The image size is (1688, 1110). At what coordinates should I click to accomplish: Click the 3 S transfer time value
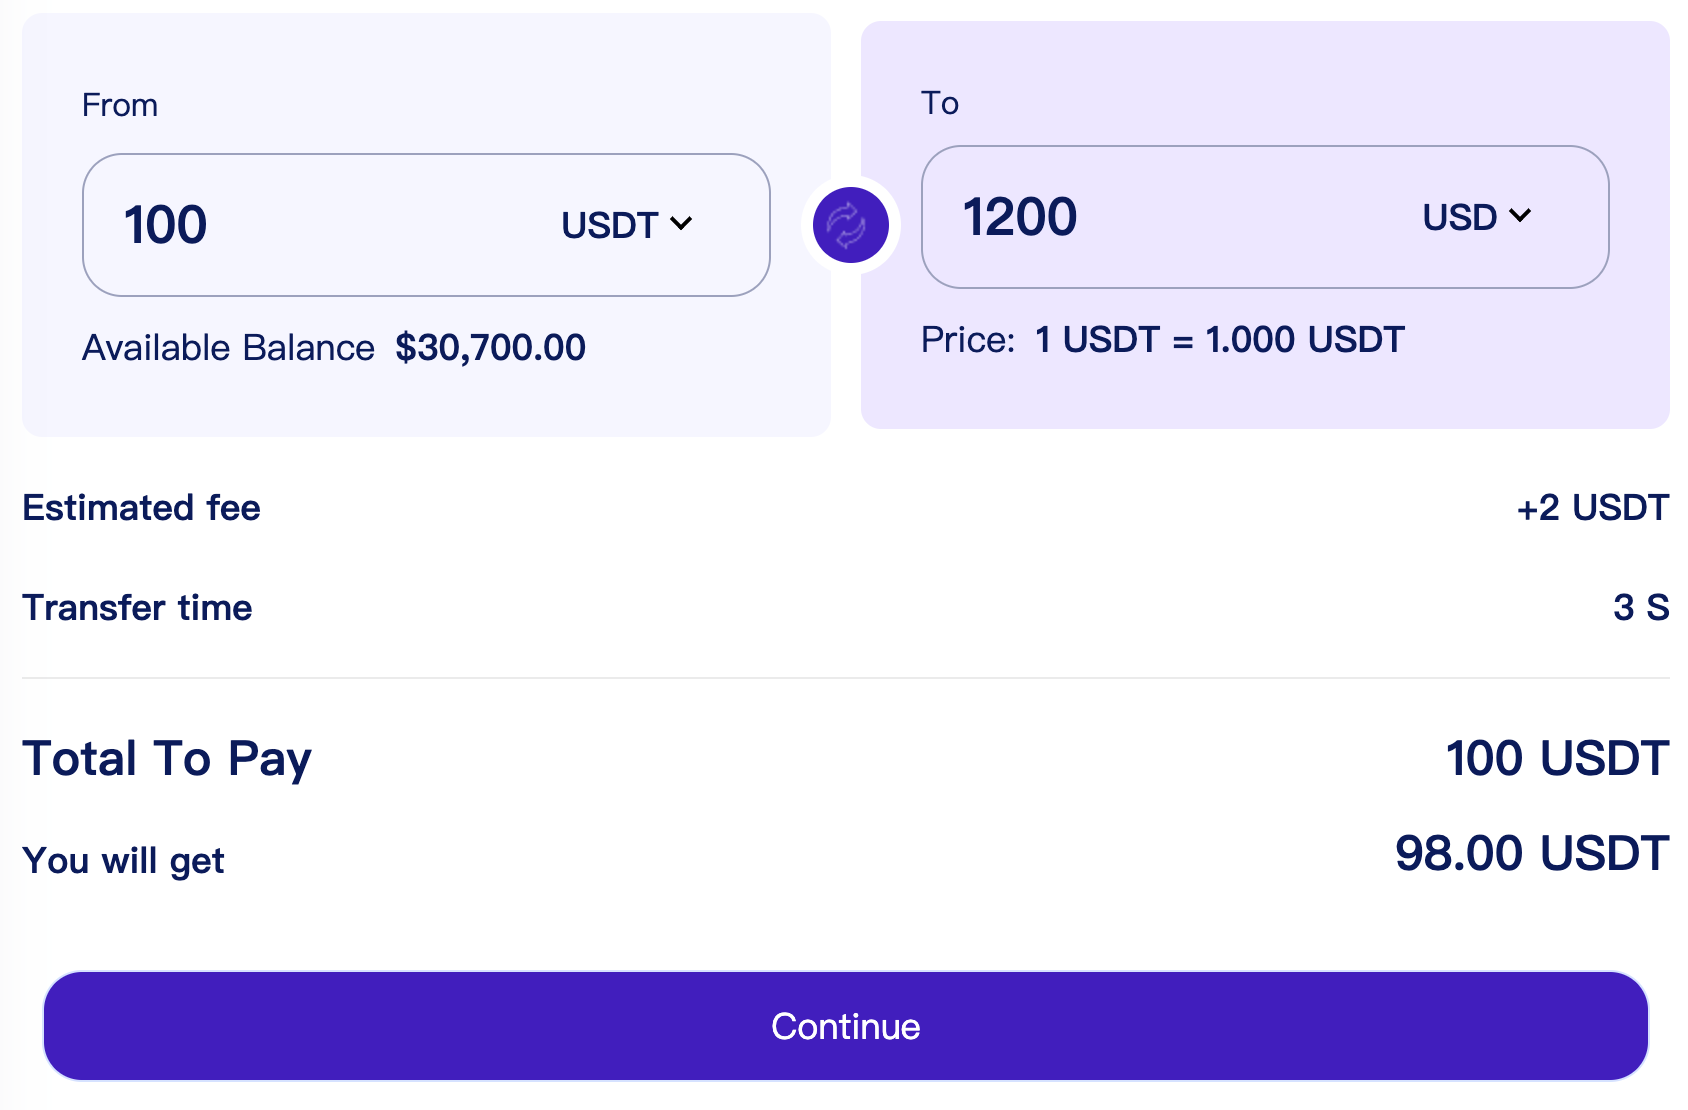point(1640,607)
